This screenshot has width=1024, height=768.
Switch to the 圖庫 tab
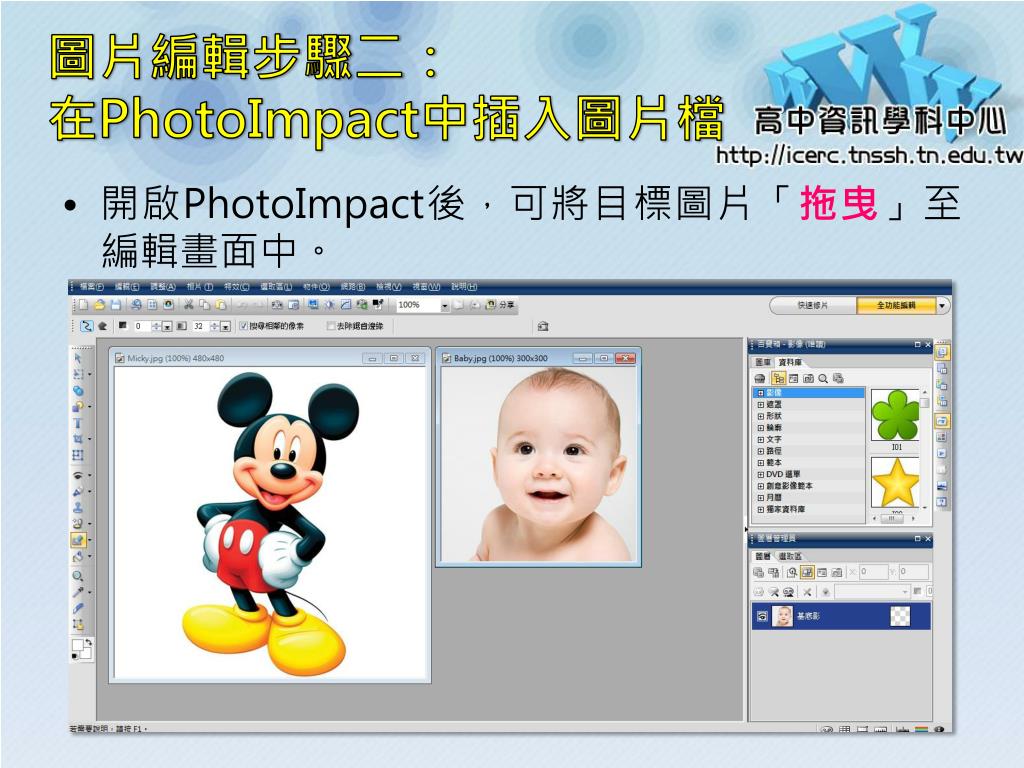tap(763, 362)
